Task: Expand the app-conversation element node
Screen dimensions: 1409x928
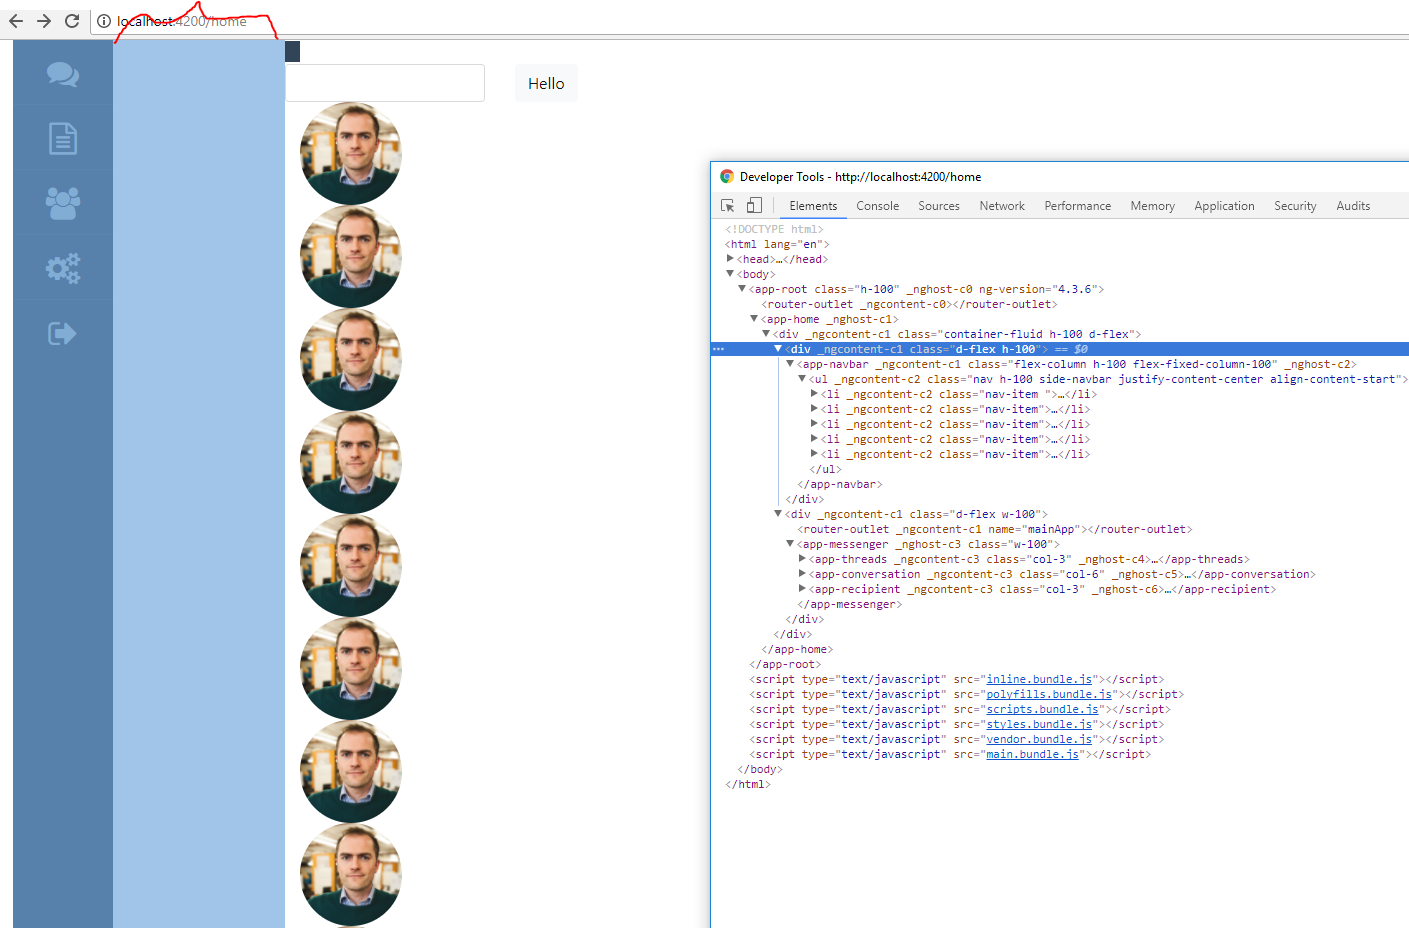Action: click(802, 574)
